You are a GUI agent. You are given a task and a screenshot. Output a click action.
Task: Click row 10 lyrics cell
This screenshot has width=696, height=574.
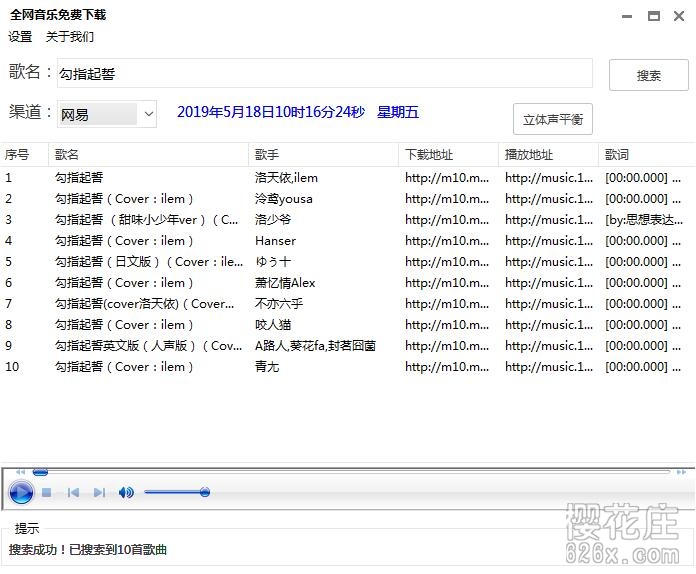643,367
